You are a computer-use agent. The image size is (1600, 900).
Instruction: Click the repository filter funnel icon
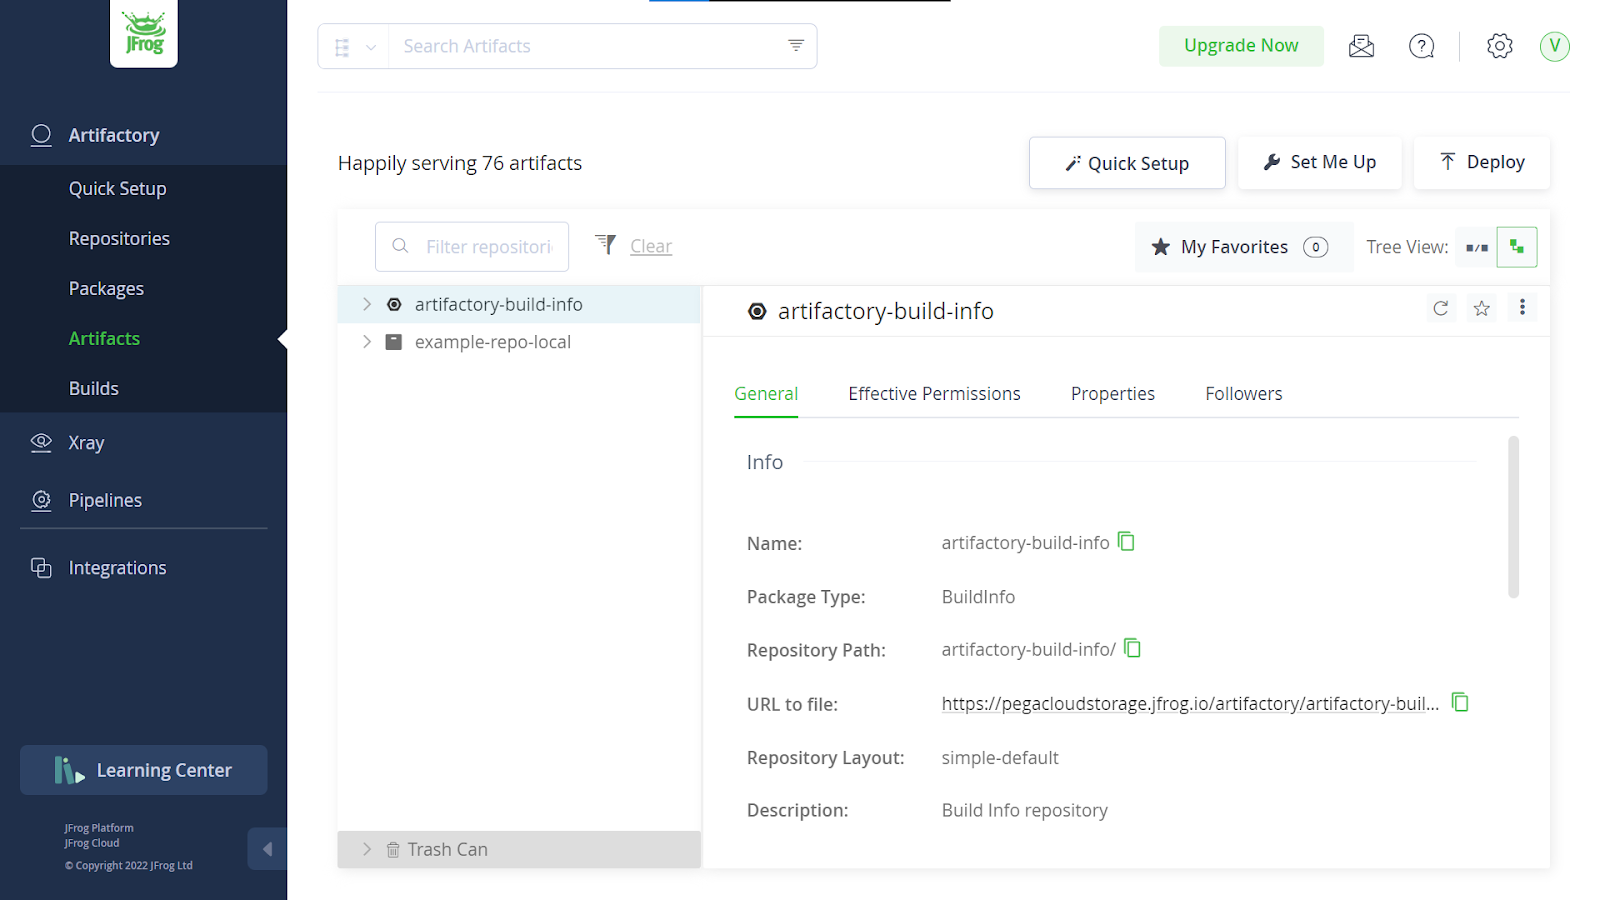click(605, 245)
